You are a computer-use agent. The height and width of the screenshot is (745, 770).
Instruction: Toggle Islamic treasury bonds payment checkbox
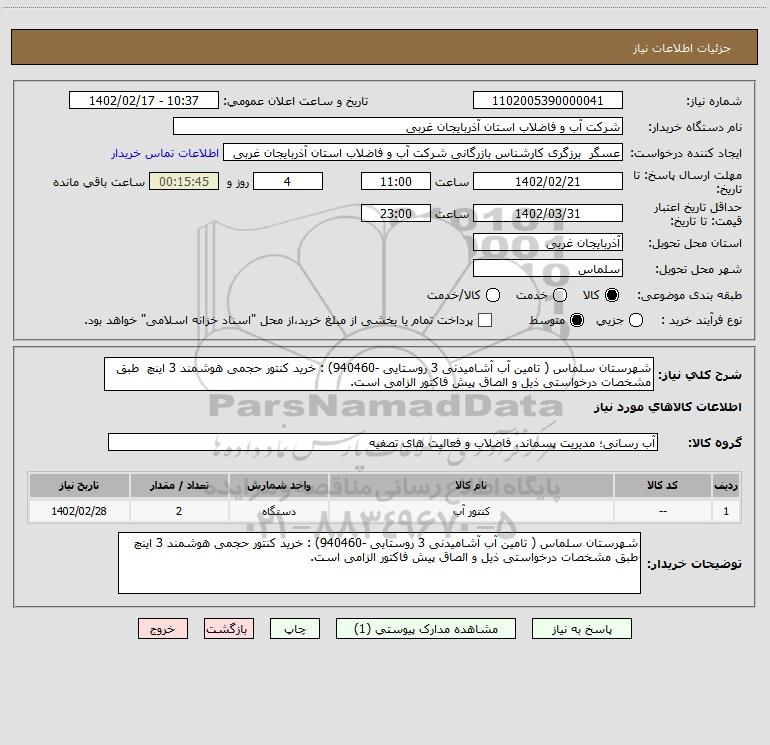tap(485, 320)
